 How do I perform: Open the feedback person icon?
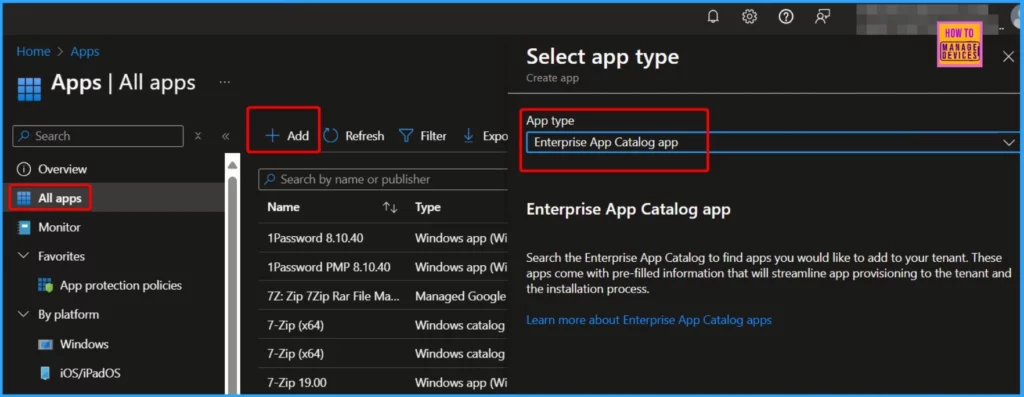(x=822, y=17)
